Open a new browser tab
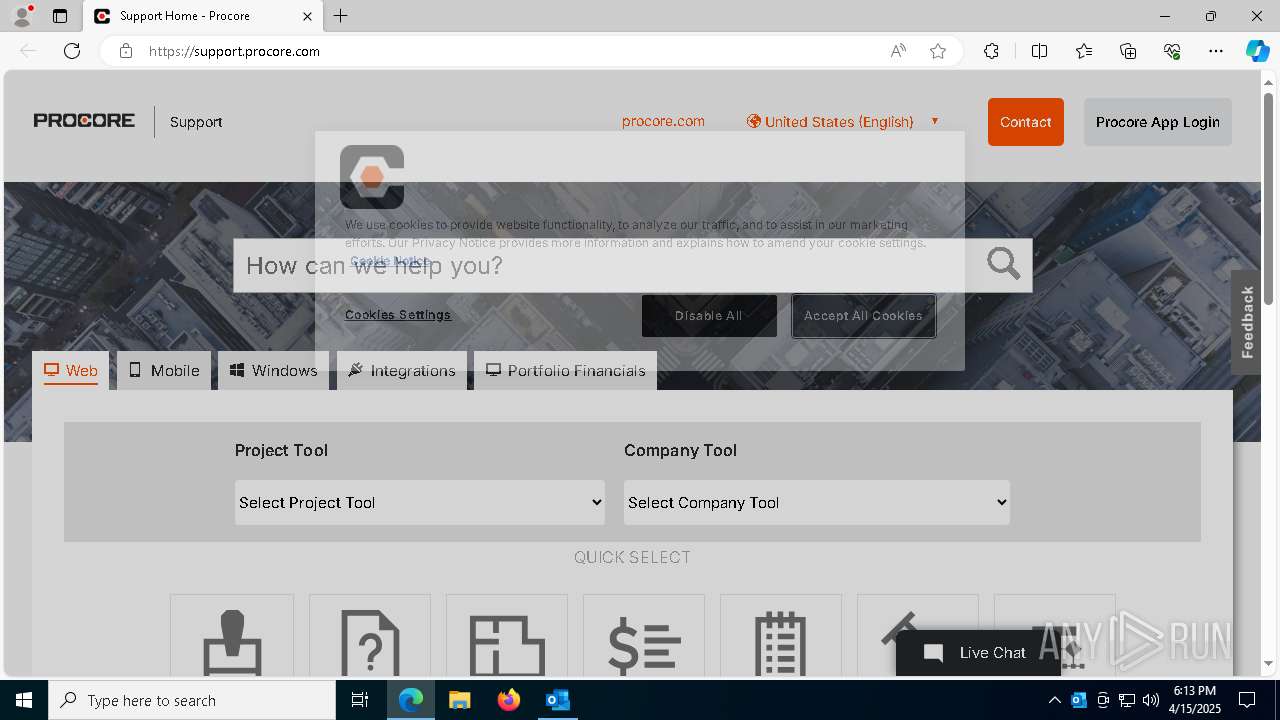This screenshot has height=720, width=1280. click(341, 16)
